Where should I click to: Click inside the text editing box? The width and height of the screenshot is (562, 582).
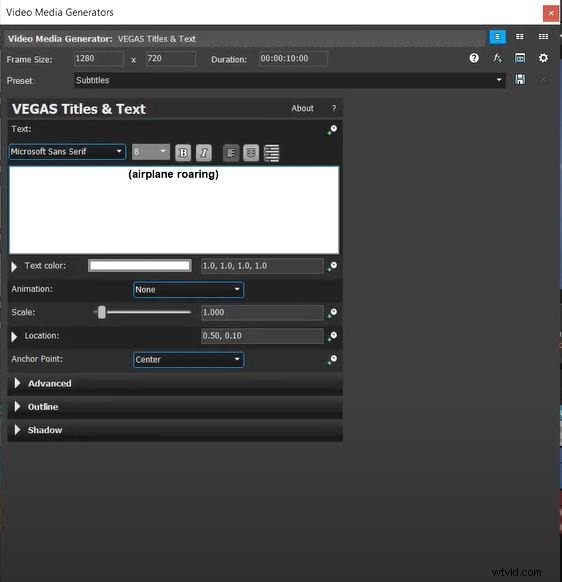(174, 210)
